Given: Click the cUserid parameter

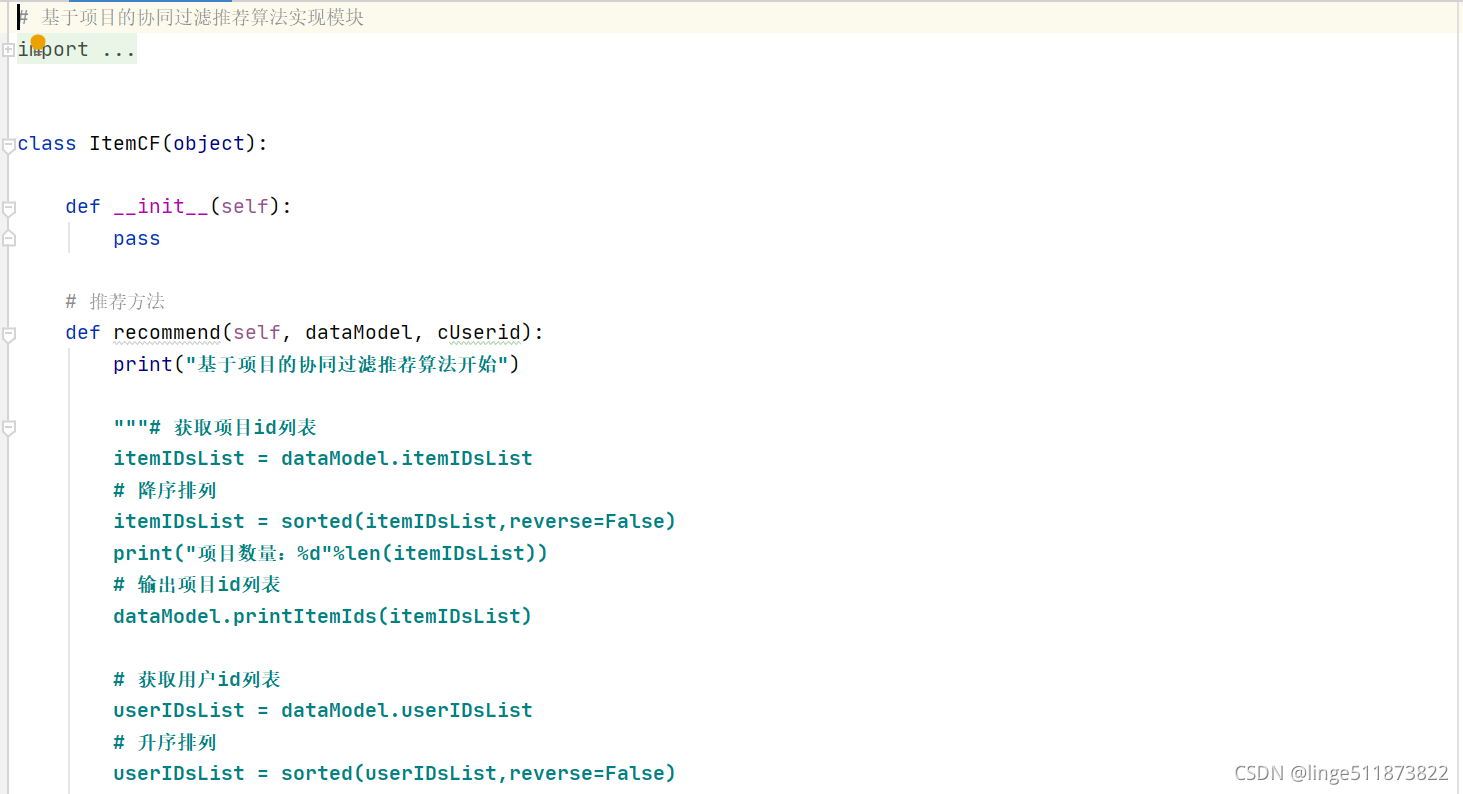Looking at the screenshot, I should (479, 332).
